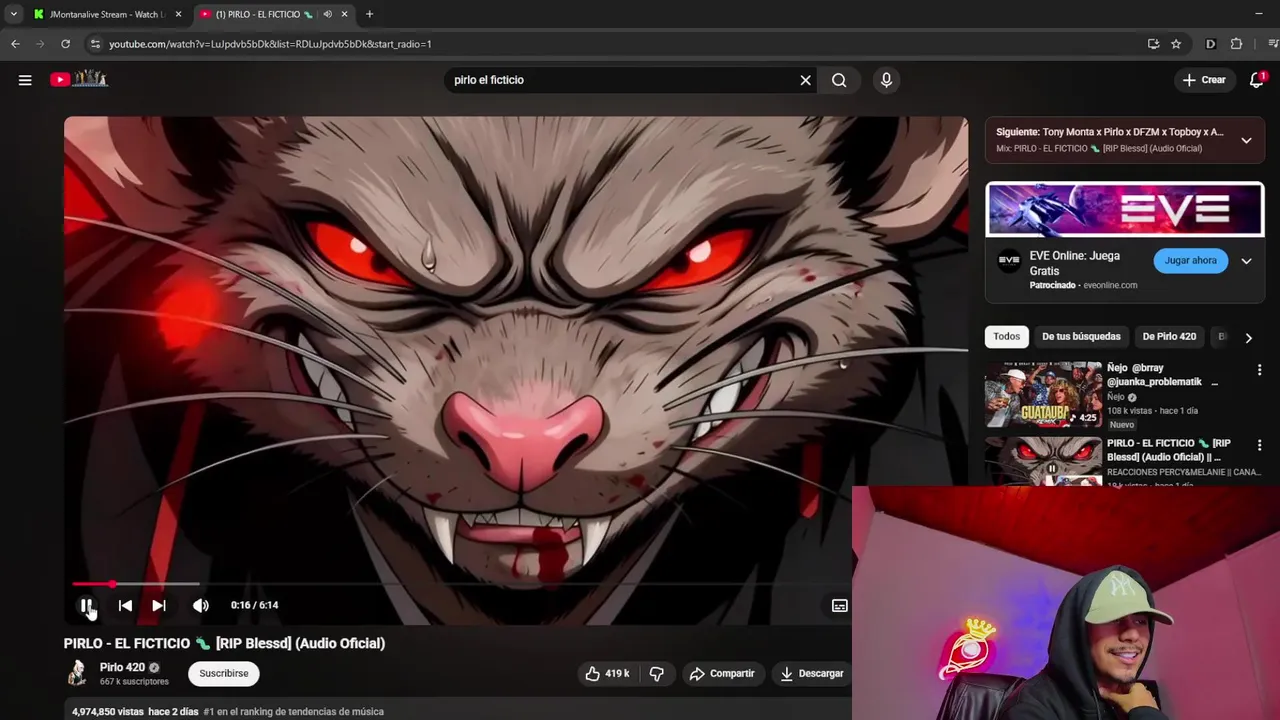Click the Crear button
This screenshot has width=1280, height=720.
(1204, 80)
